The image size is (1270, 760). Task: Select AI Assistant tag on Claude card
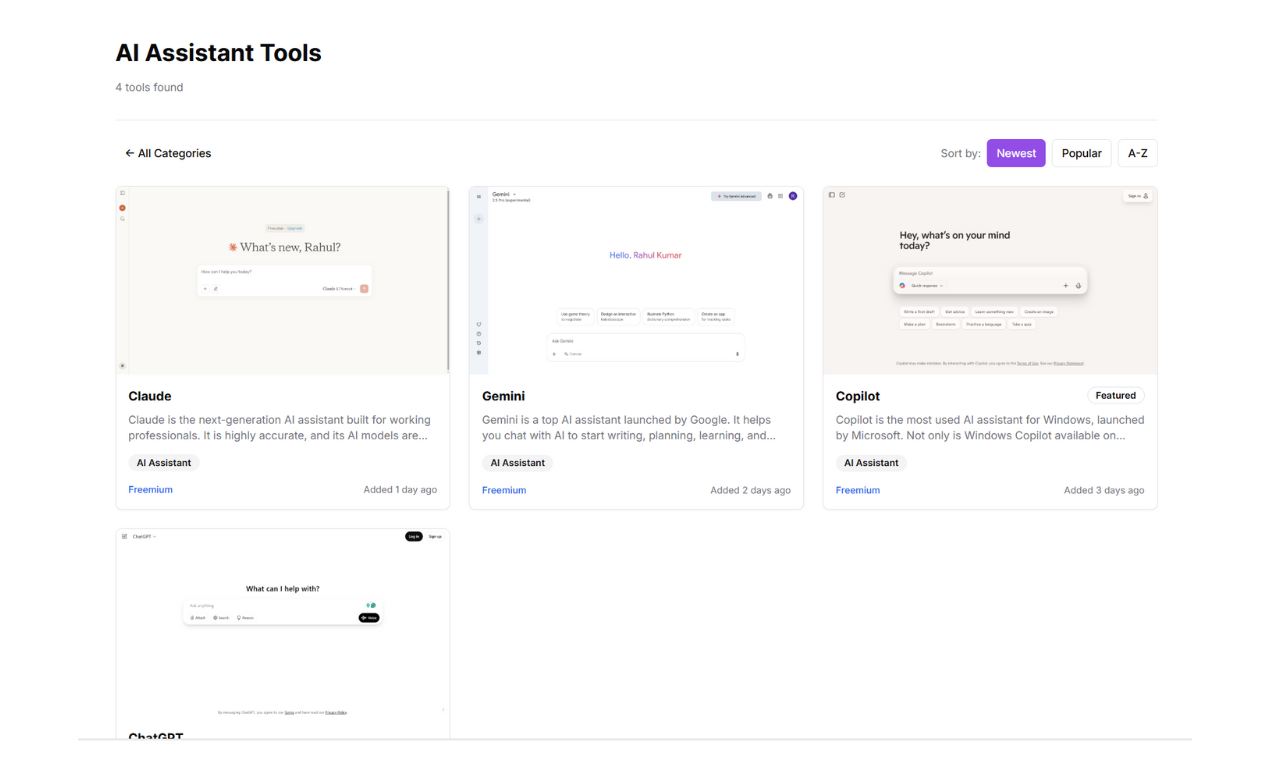click(x=164, y=463)
